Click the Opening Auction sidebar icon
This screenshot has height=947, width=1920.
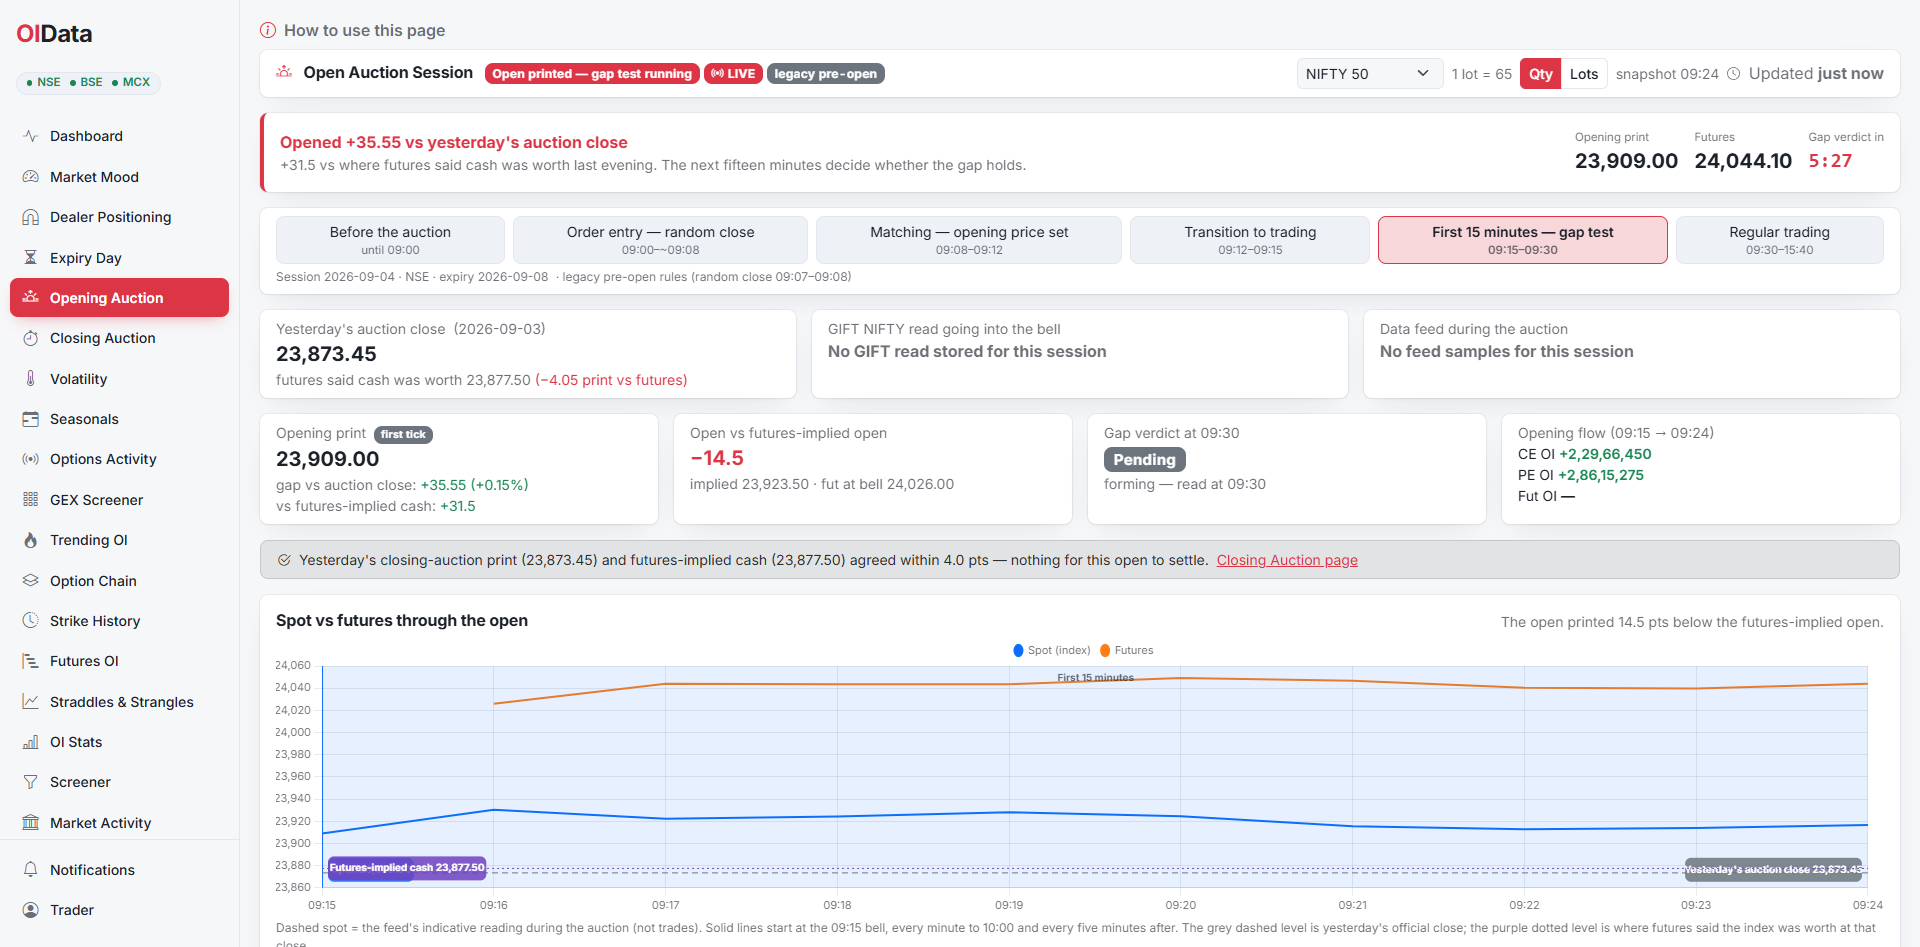pyautogui.click(x=30, y=298)
